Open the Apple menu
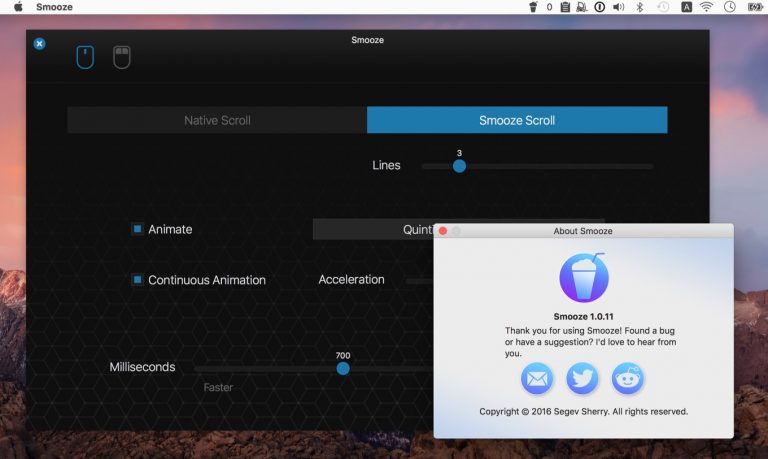 [18, 7]
